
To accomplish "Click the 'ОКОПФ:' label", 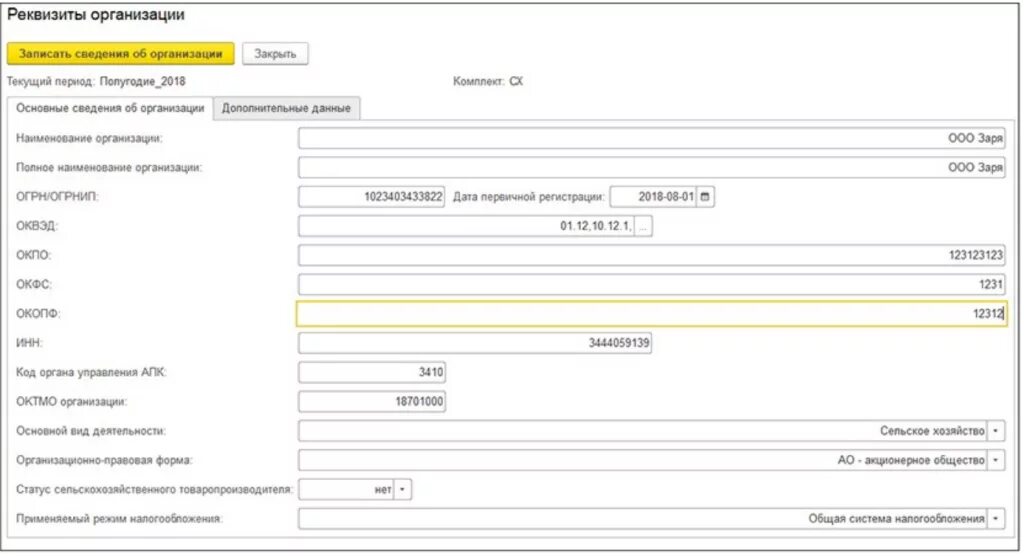I will [38, 314].
